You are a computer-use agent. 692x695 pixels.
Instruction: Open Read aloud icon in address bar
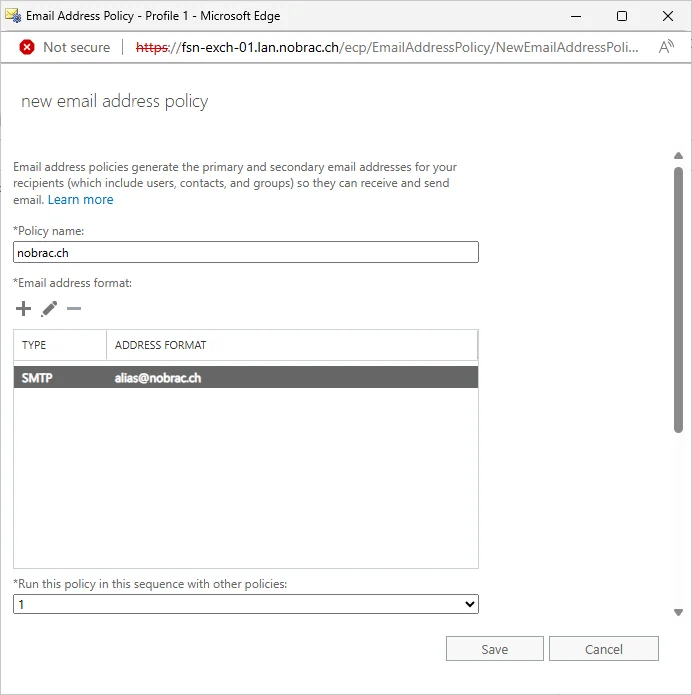[666, 47]
